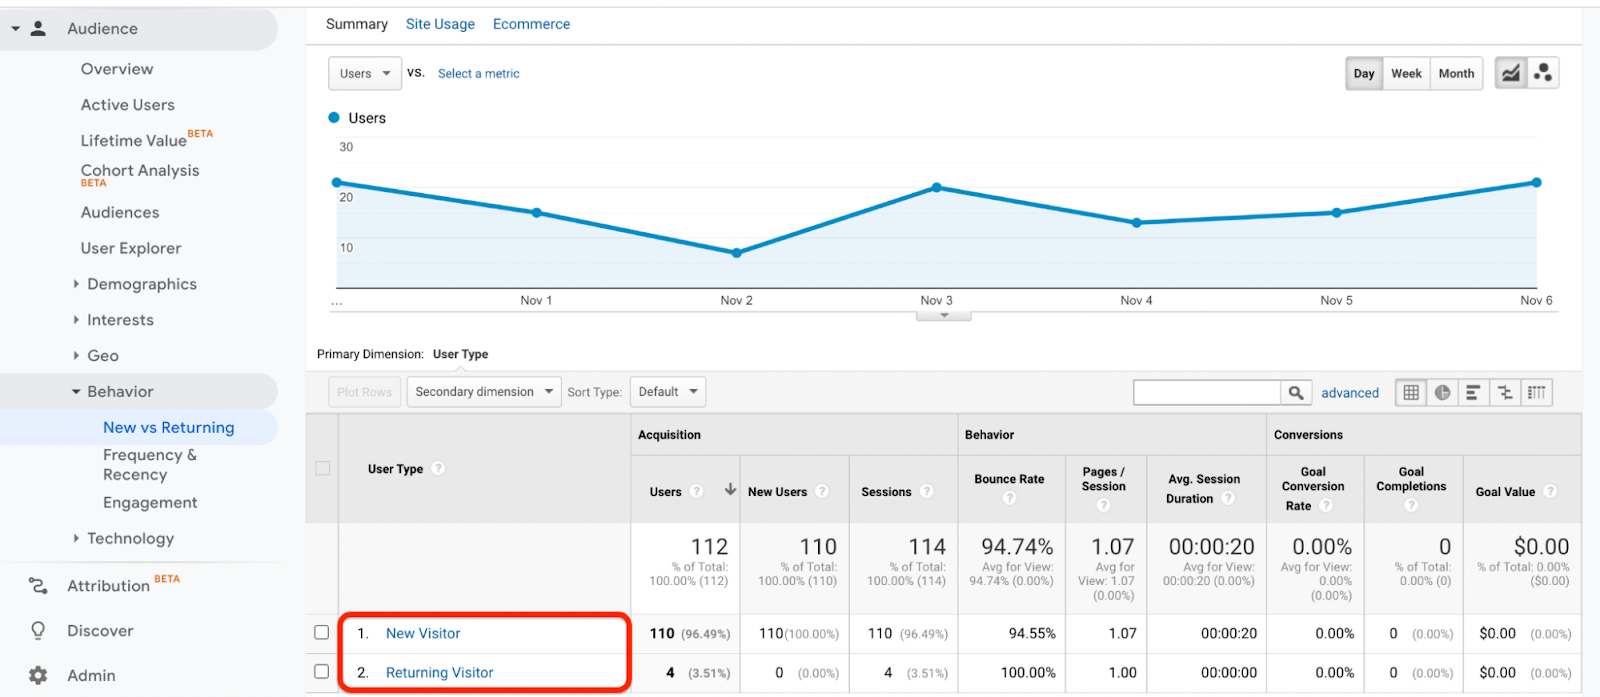This screenshot has height=697, width=1600.
Task: Expand the Technology menu
Action: point(76,538)
